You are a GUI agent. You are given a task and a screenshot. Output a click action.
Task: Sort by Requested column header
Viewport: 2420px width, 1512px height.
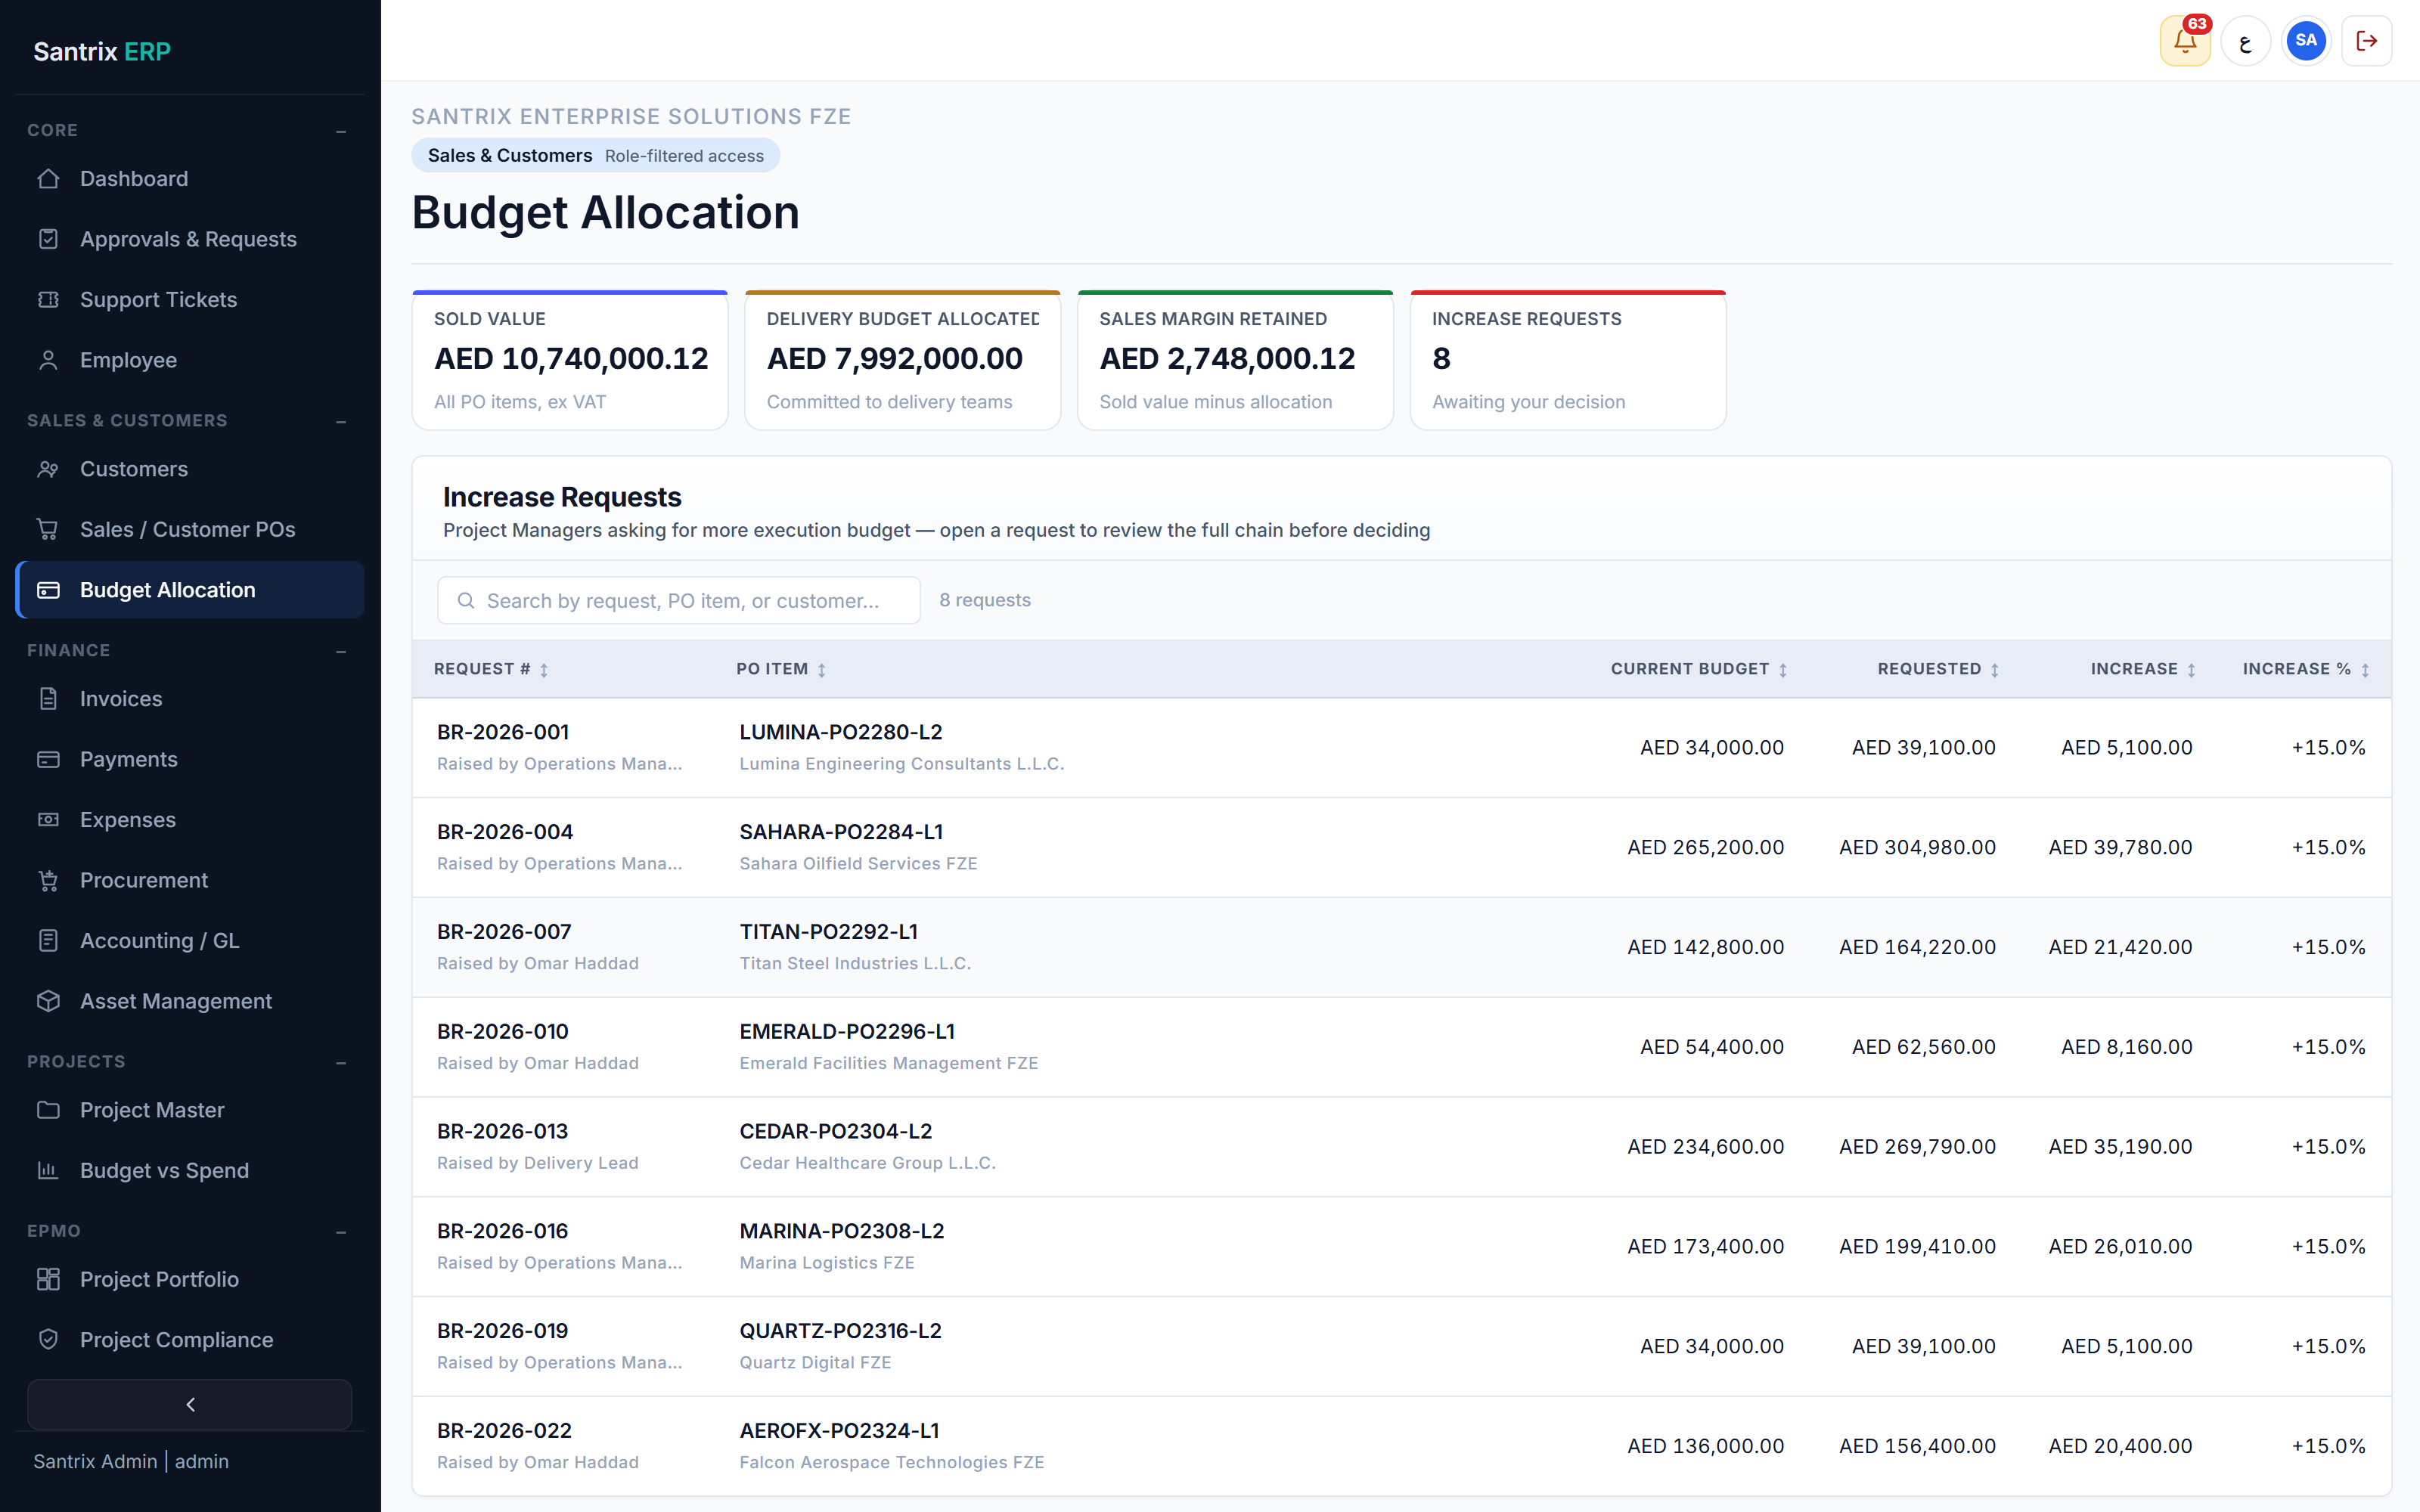1938,669
